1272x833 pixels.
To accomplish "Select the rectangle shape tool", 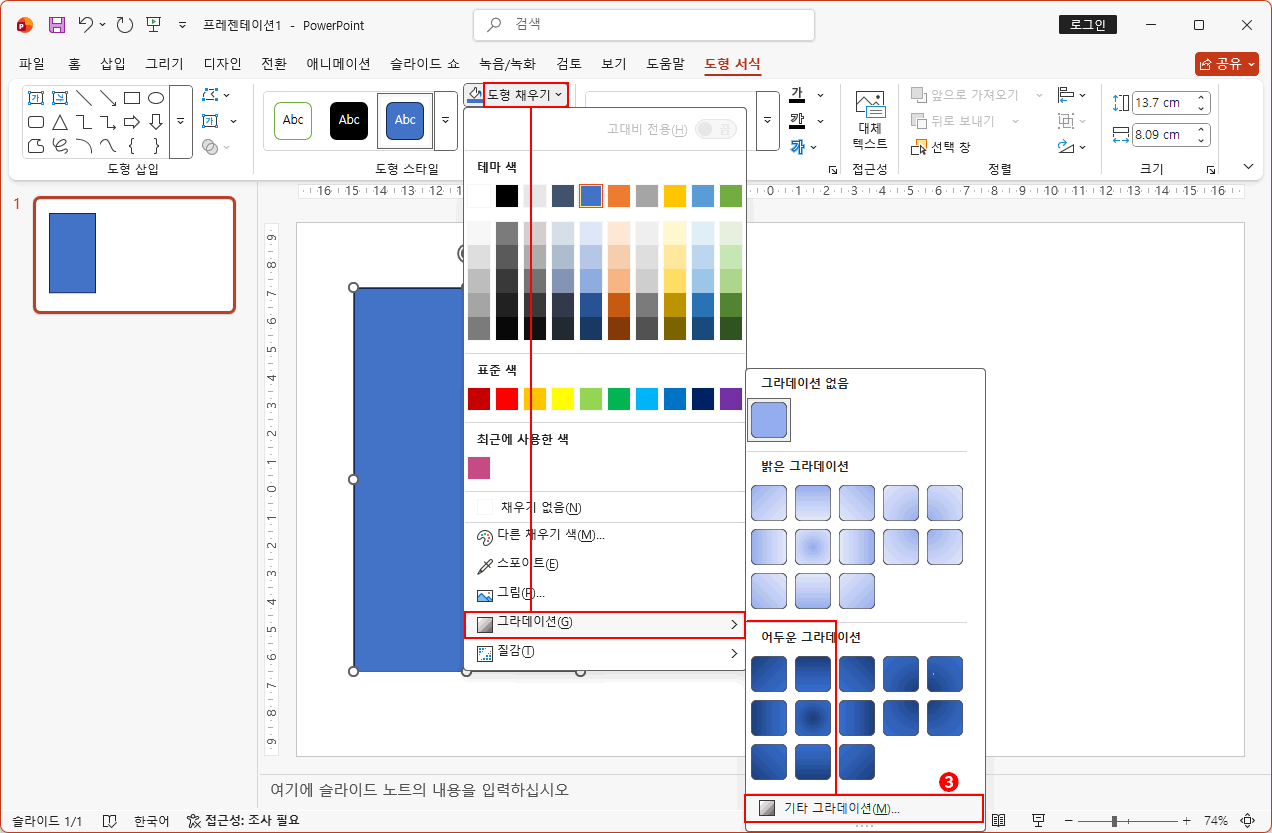I will (x=132, y=98).
